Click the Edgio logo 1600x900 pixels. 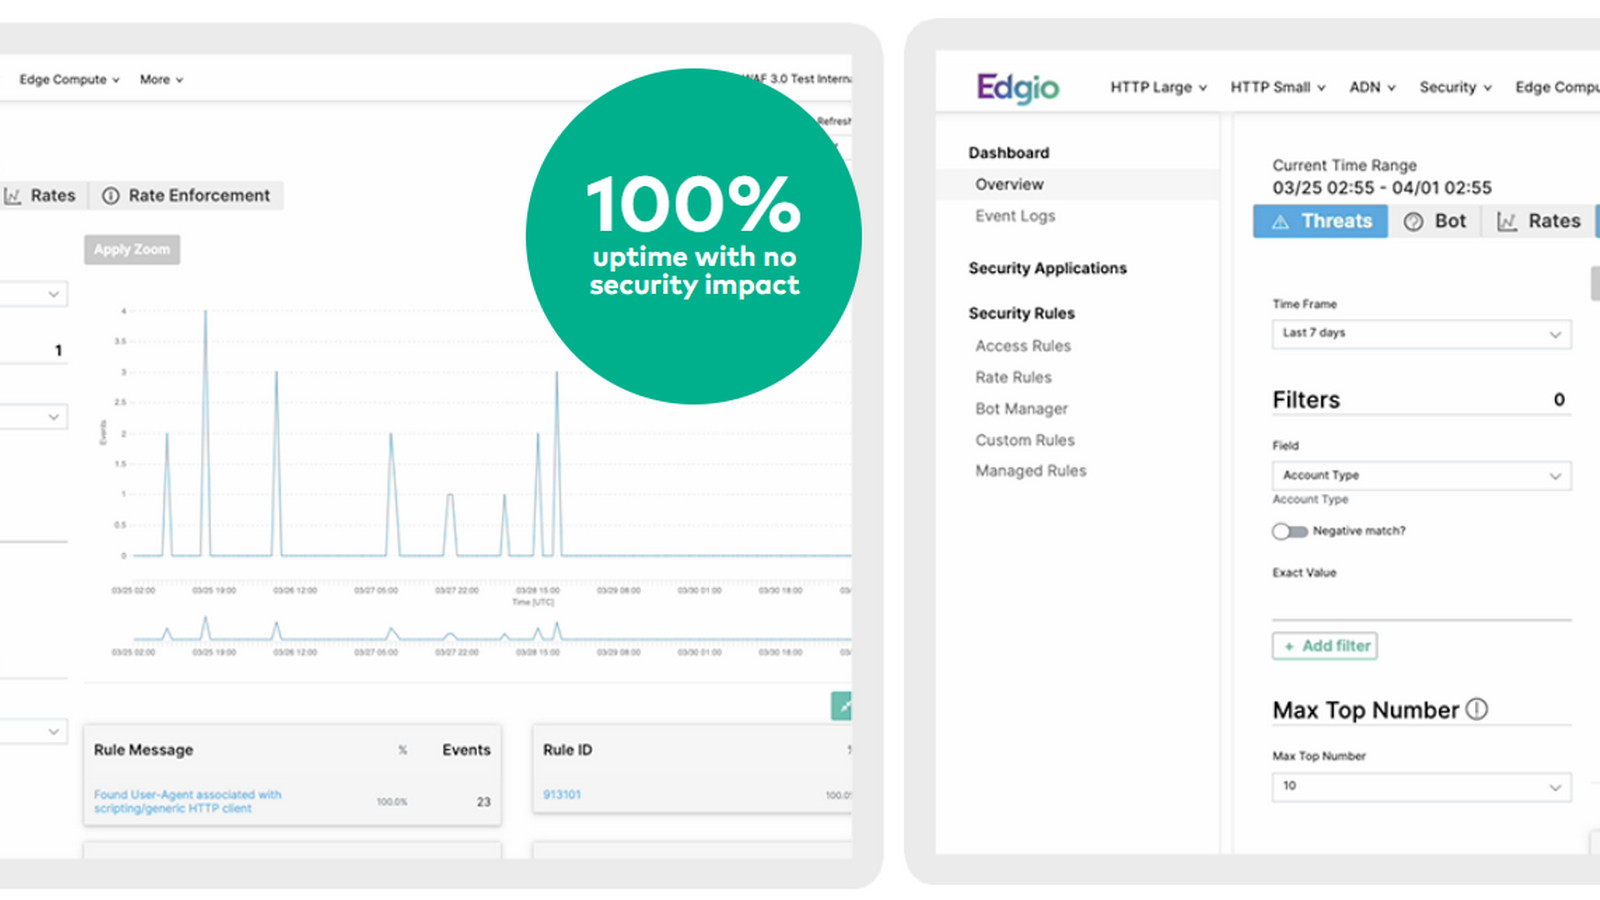click(1018, 88)
